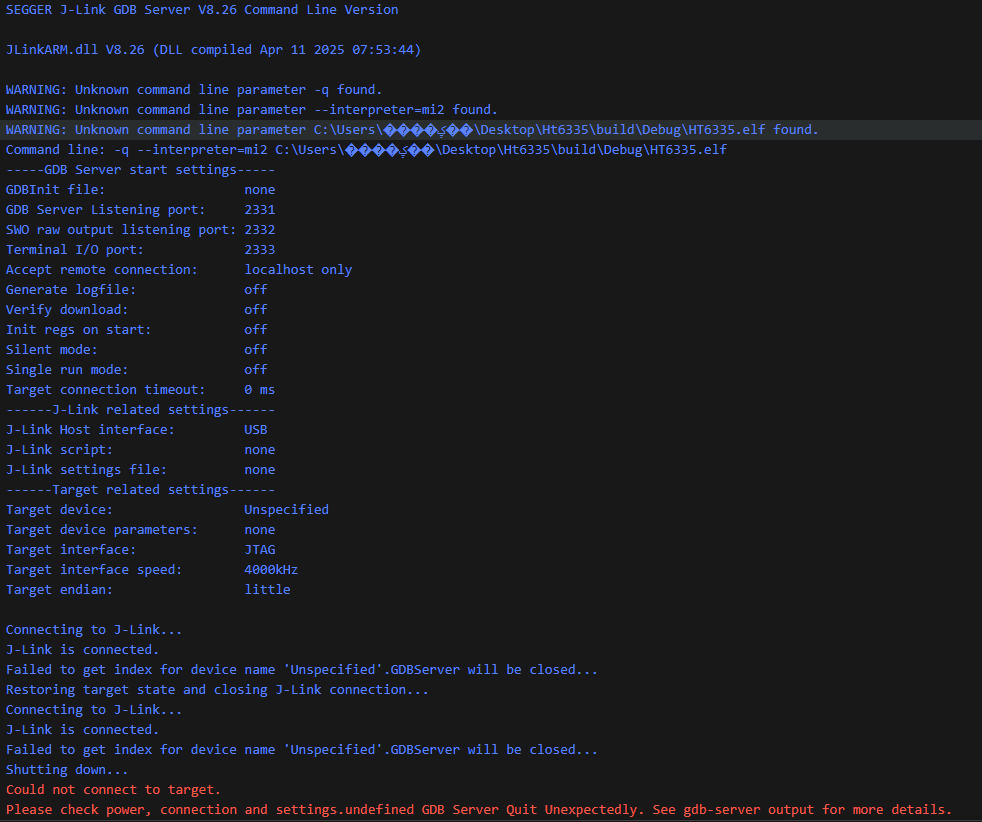Click the Target interface JTAG value
This screenshot has width=982, height=822.
pos(259,550)
